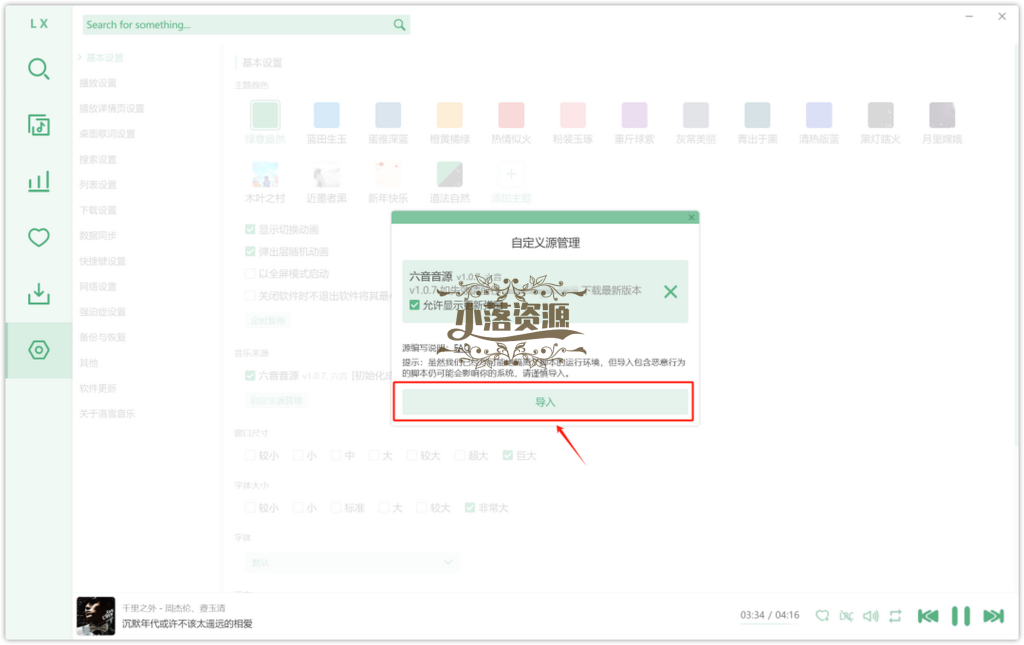Pick the 黑灯瞎火 dark theme swatch

(x=880, y=115)
